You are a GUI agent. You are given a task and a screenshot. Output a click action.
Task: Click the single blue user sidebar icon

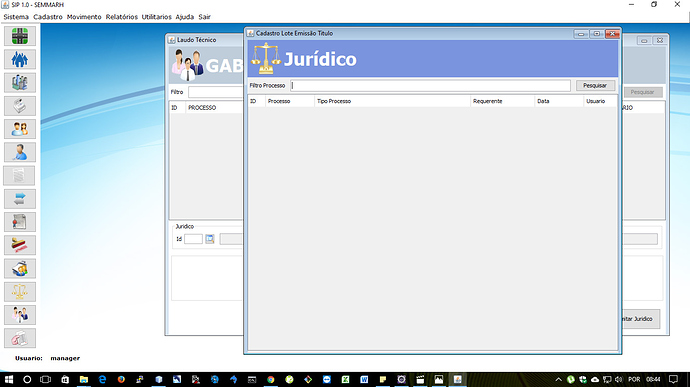click(20, 152)
